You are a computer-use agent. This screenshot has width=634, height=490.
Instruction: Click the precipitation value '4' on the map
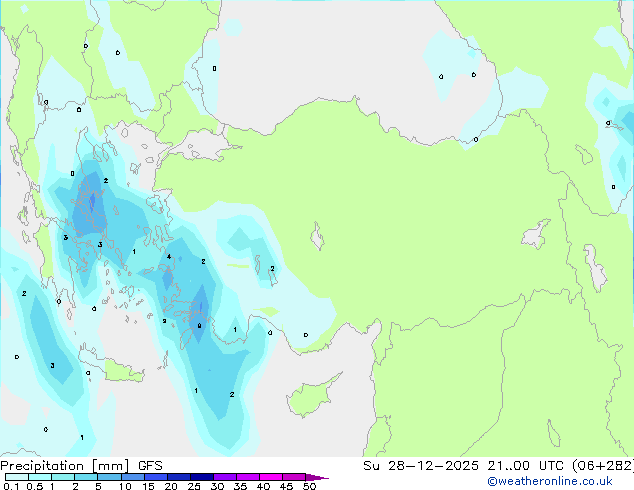[169, 256]
